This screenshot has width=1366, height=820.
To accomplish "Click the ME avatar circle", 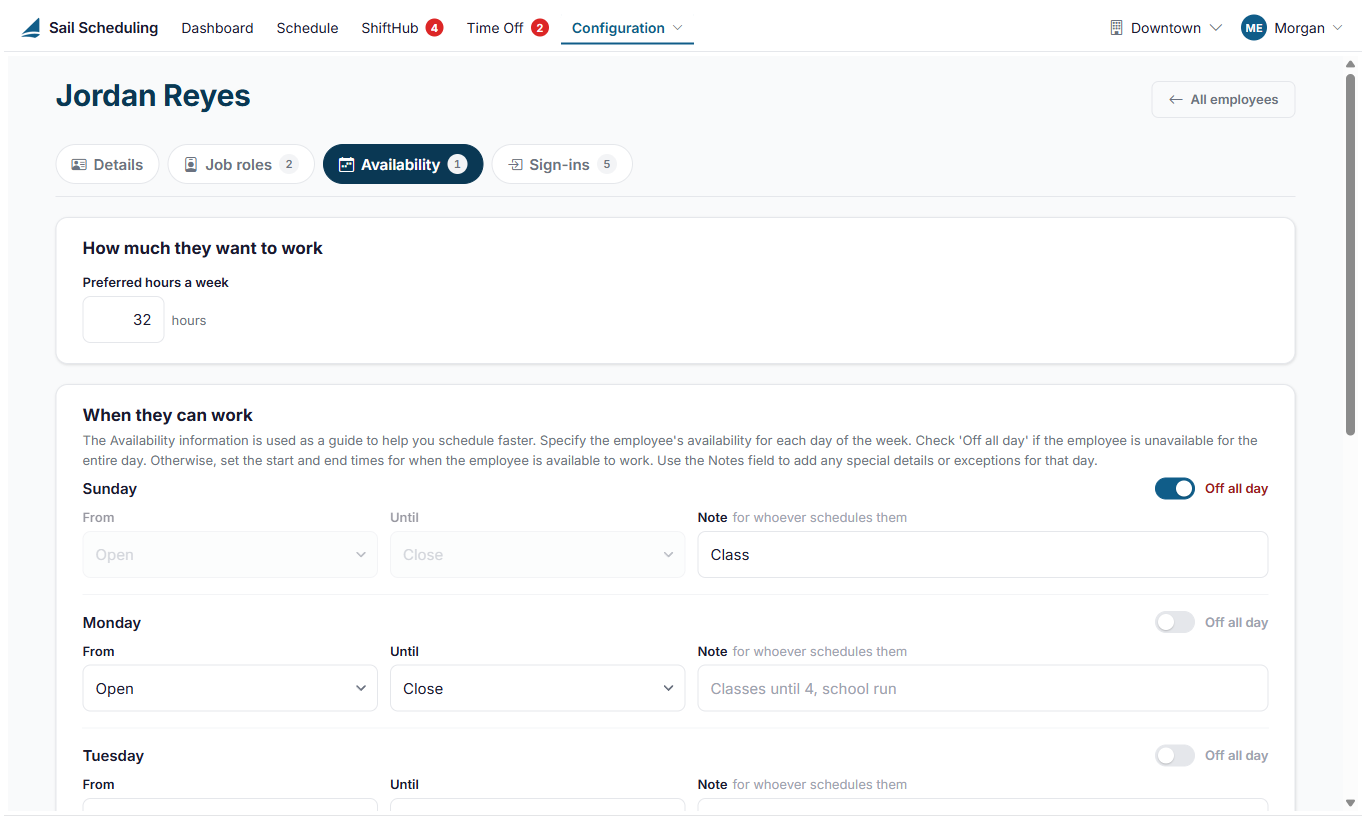I will 1254,28.
